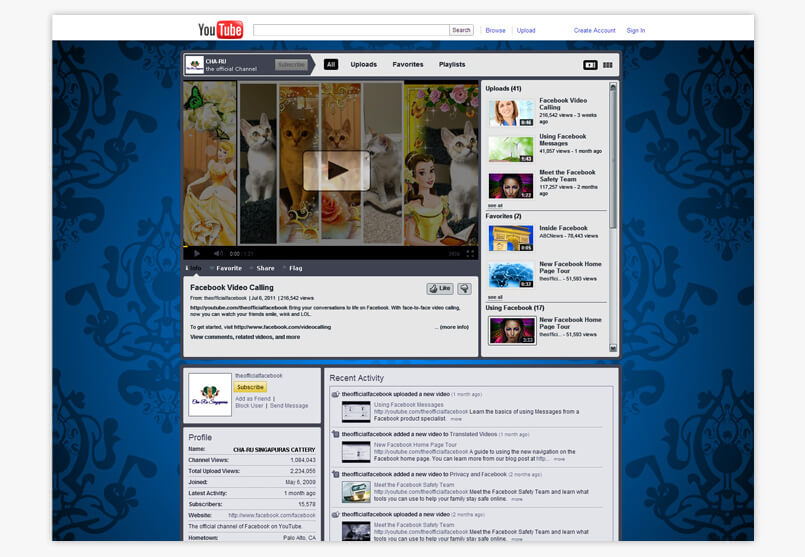Click Sign In
This screenshot has height=557, width=805.
tap(636, 31)
